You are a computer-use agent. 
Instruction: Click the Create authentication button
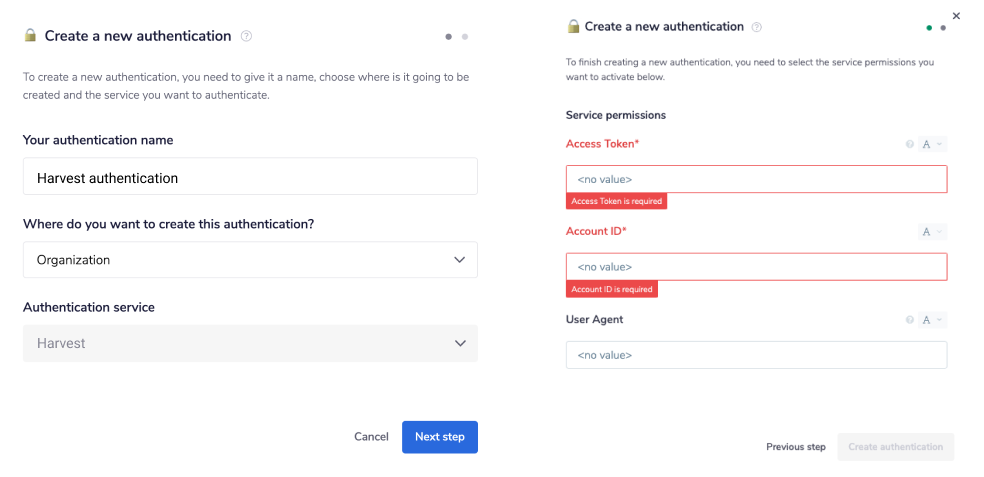pos(896,447)
